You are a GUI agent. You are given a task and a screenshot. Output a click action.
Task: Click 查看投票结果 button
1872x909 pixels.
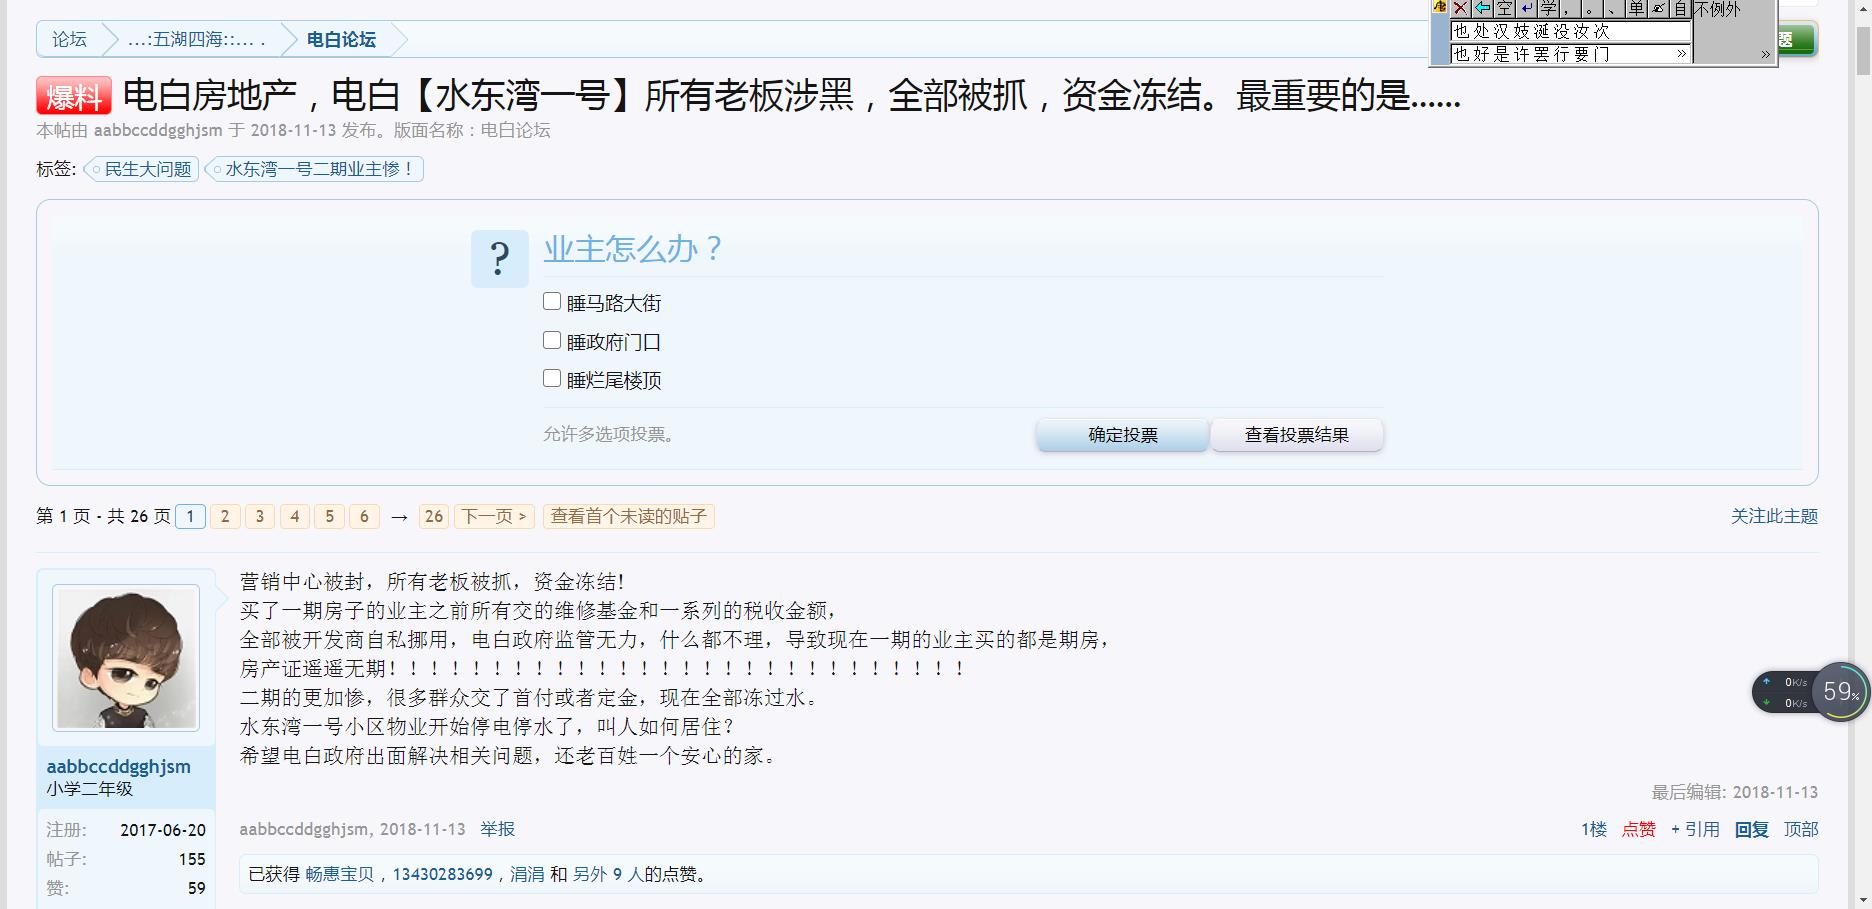click(1296, 435)
